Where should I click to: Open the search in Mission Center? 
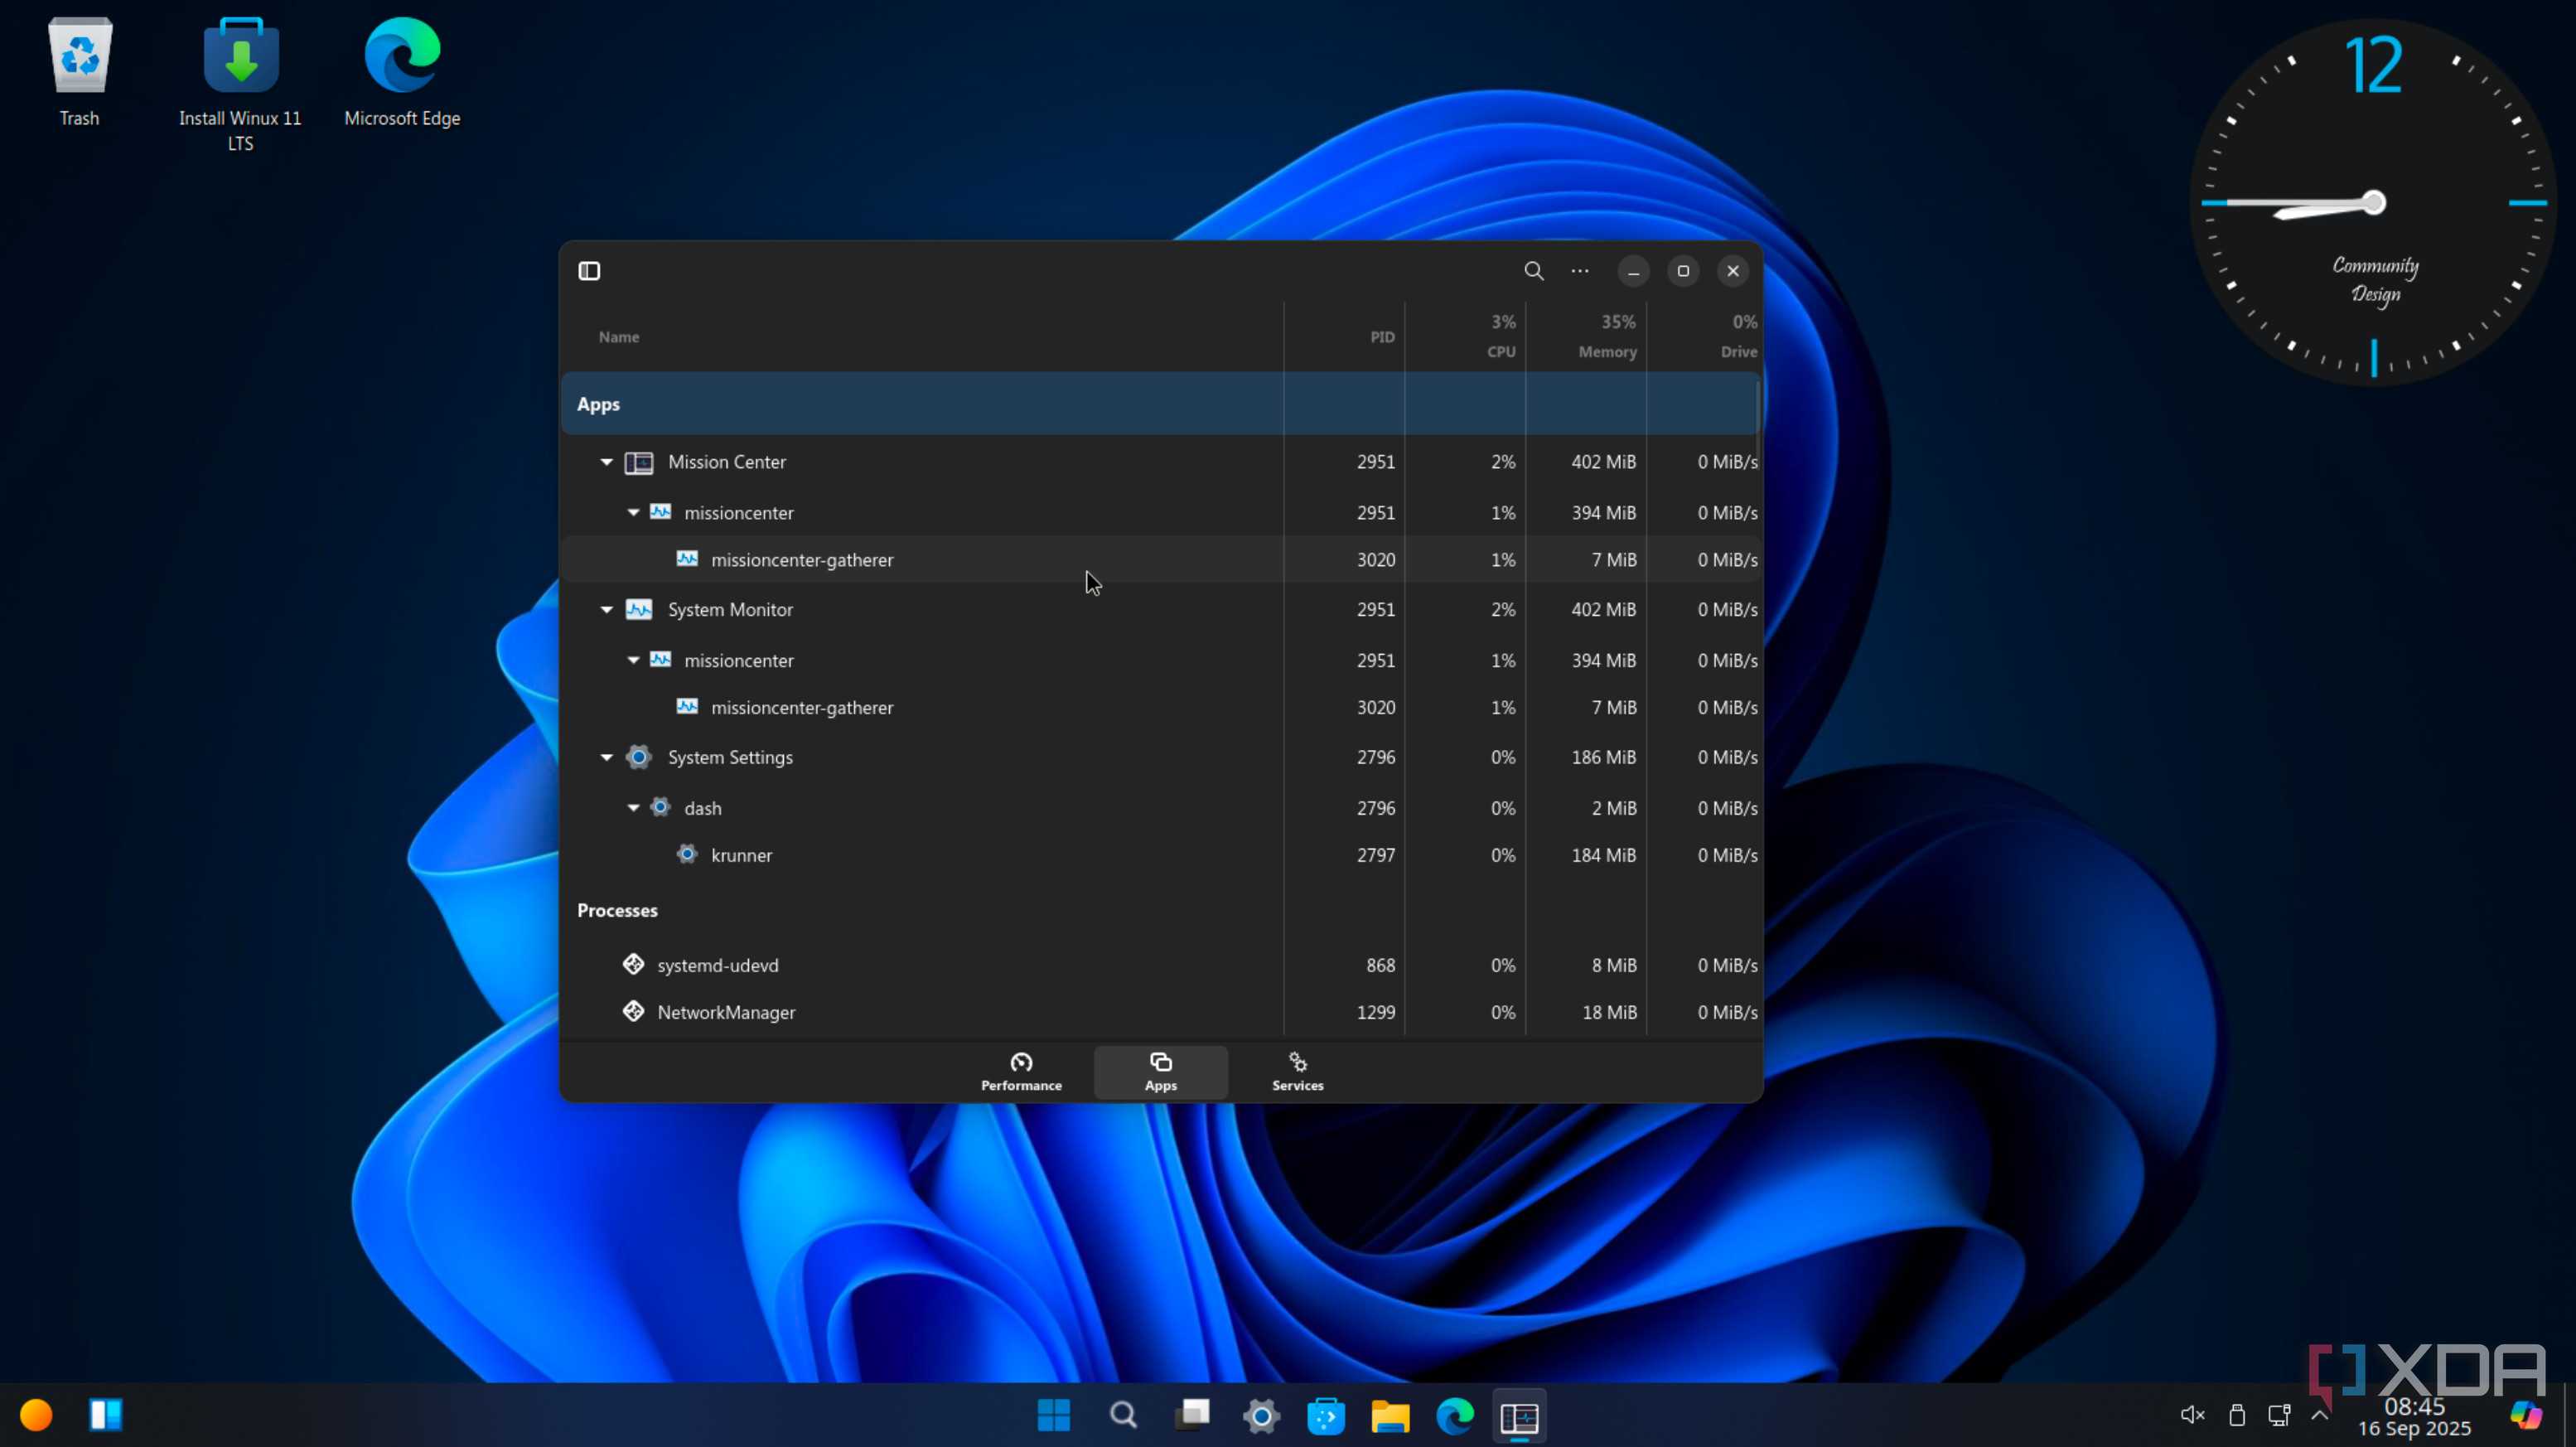1533,271
